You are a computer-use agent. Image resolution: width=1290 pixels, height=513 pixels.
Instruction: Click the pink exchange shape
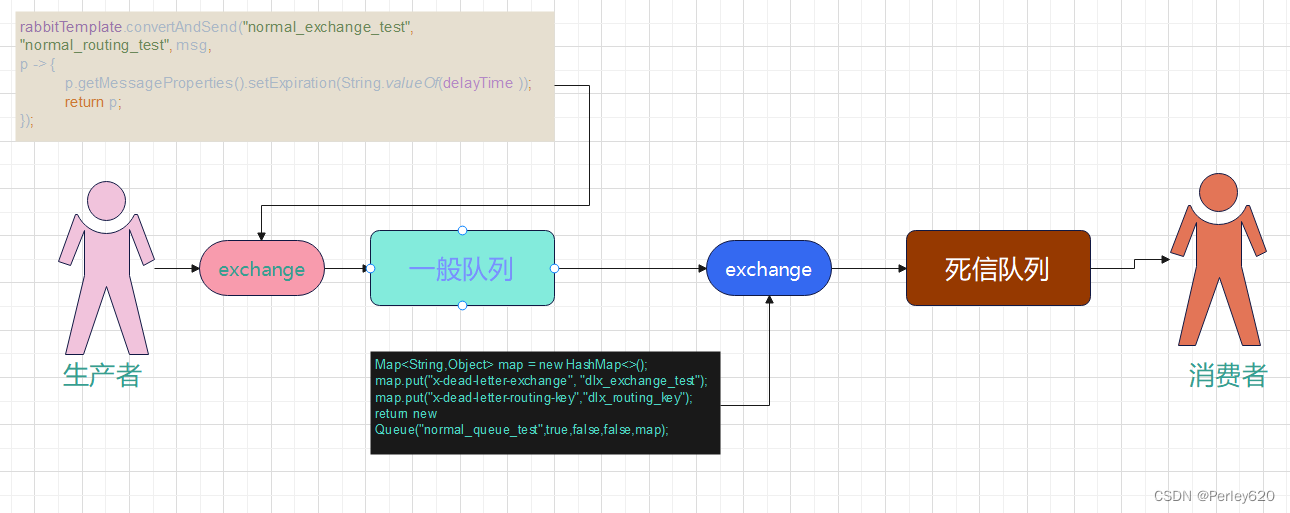click(262, 269)
